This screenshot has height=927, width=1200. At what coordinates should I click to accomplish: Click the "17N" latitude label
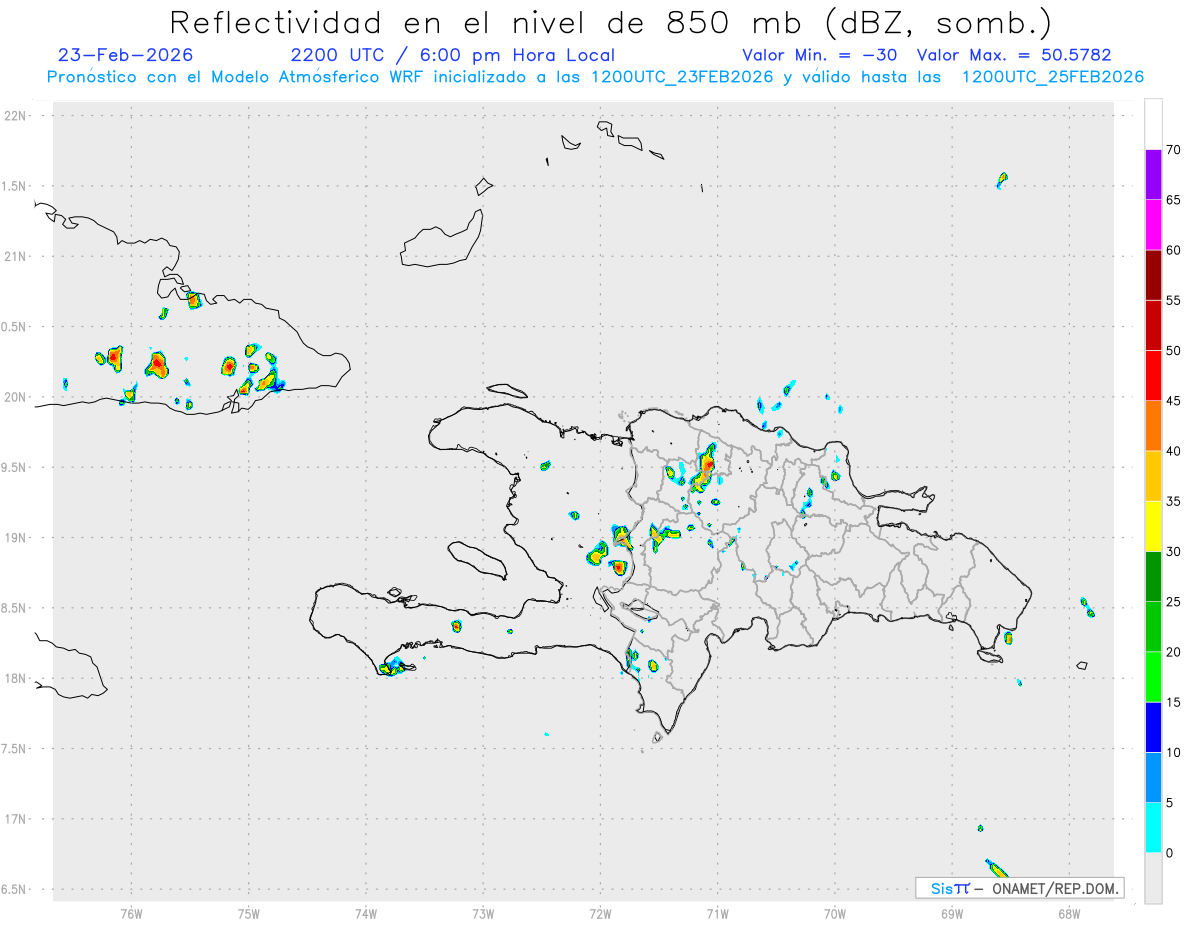click(15, 819)
